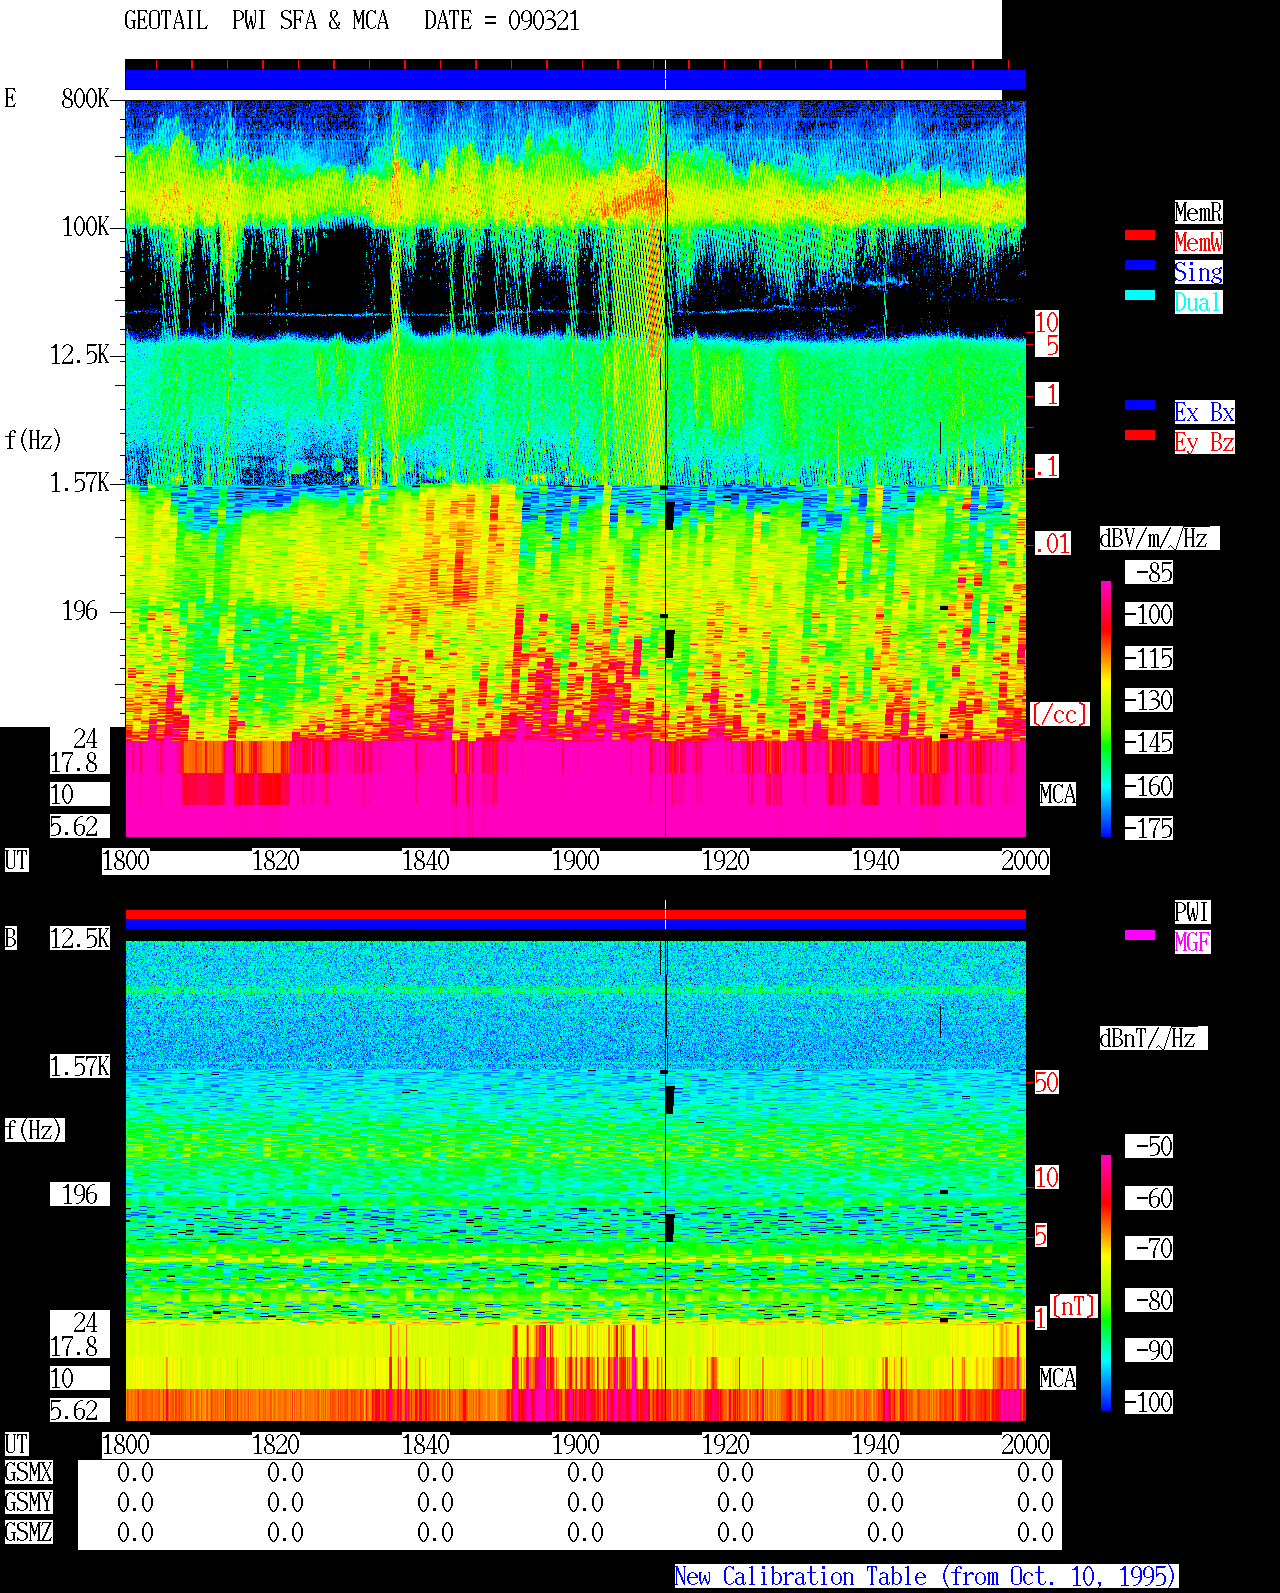Select the Ex Bx legend label
Screen dimensions: 1280x1593
[x=1204, y=412]
